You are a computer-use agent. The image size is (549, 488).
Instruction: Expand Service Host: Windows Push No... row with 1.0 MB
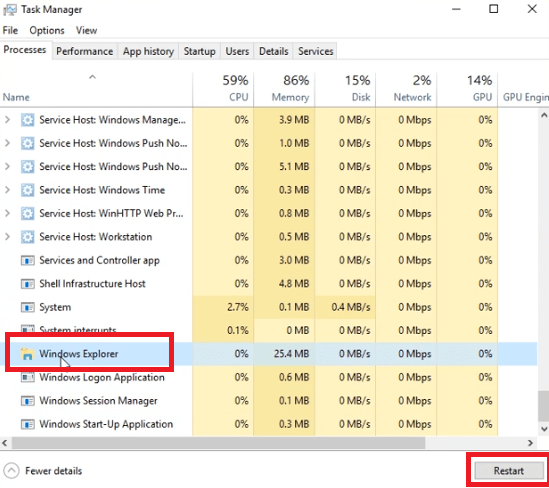(x=7, y=144)
